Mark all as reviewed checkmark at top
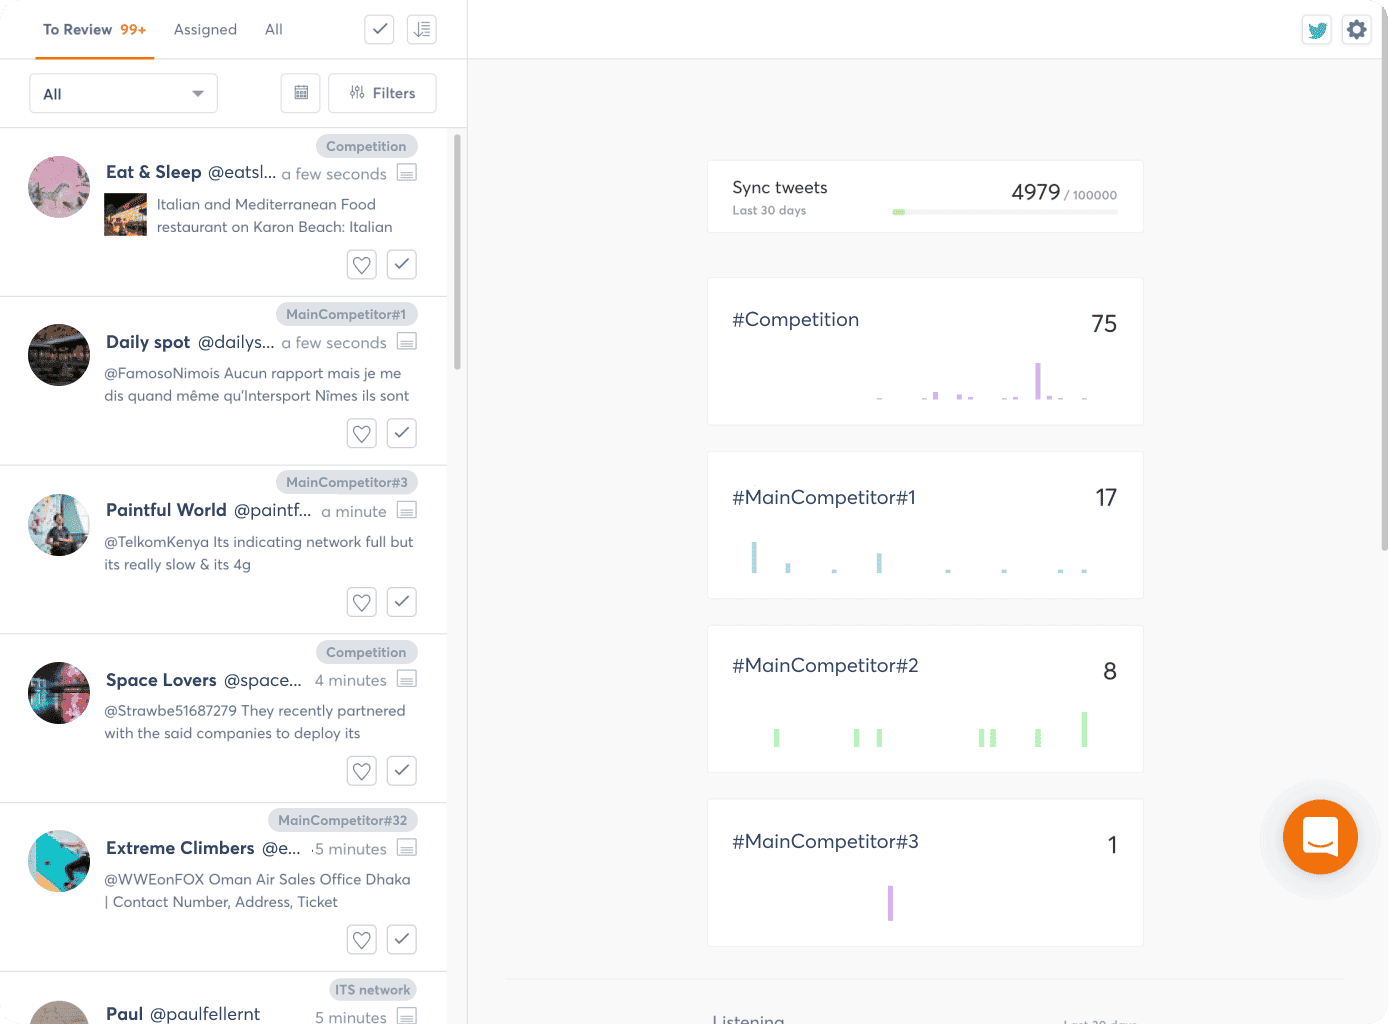1389x1025 pixels. click(380, 30)
